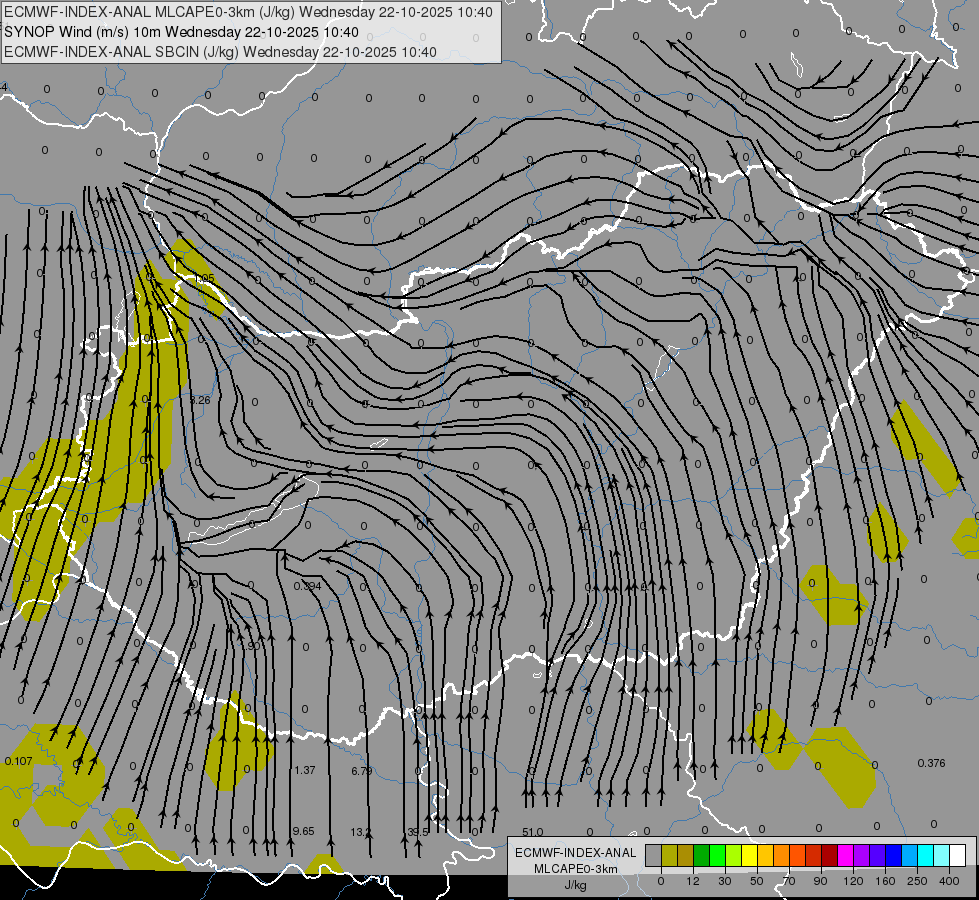Click the J/kg unit label in the legend
The height and width of the screenshot is (900, 979).
click(576, 885)
